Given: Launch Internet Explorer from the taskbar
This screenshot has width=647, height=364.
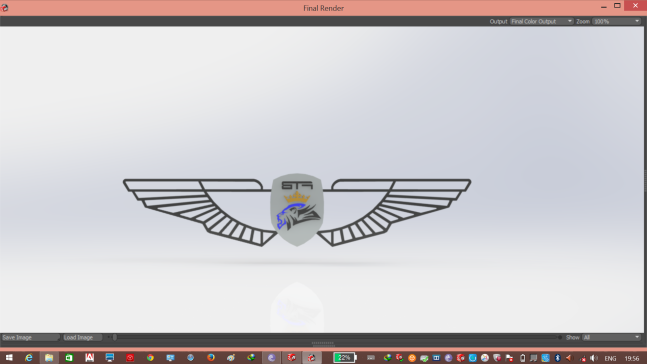Looking at the screenshot, I should (28, 358).
